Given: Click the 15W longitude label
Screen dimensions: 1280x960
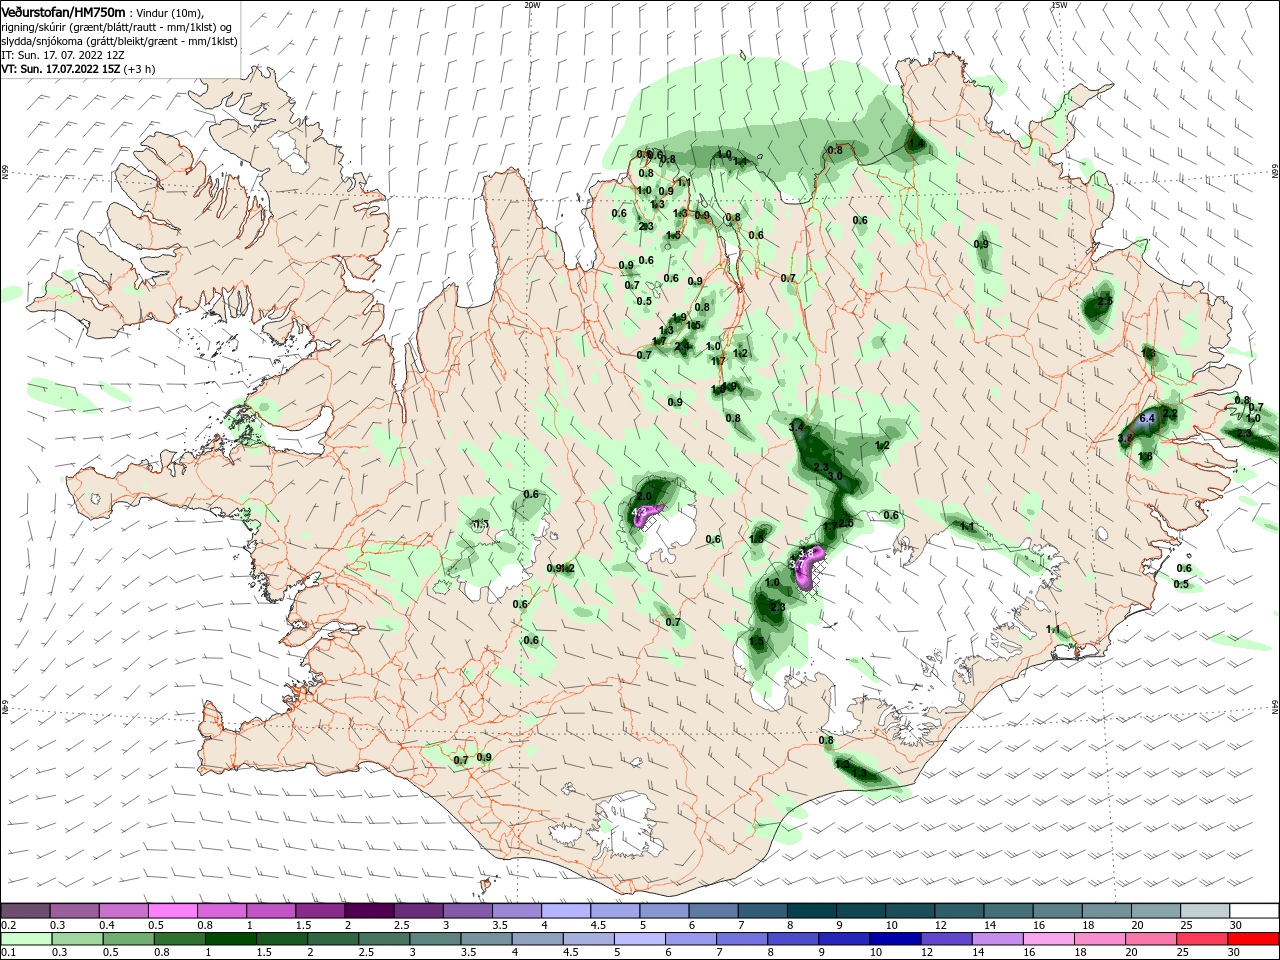Looking at the screenshot, I should (x=1059, y=5).
